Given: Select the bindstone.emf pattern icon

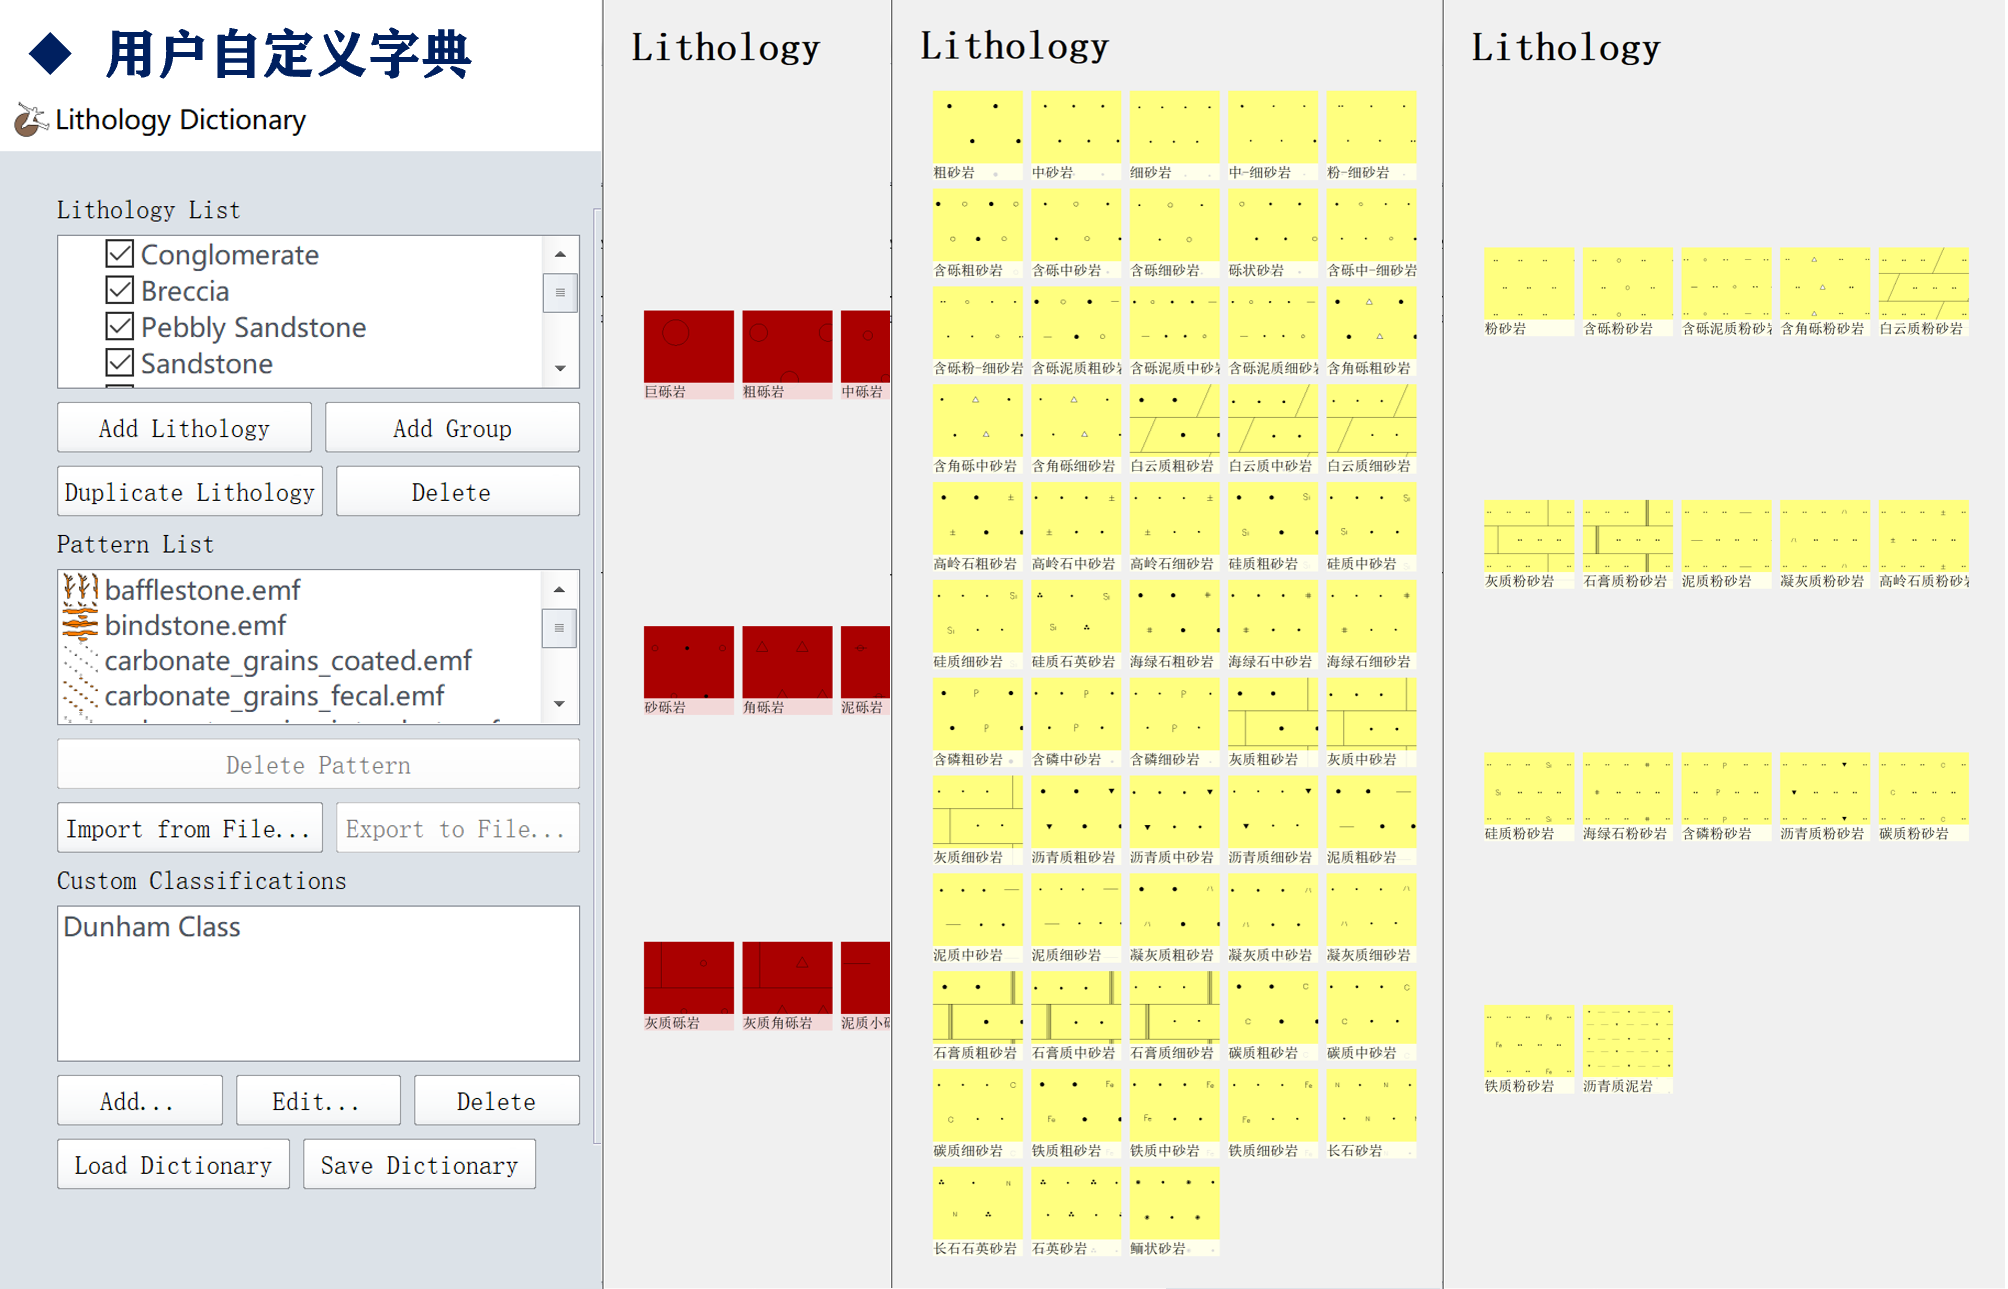Looking at the screenshot, I should (80, 624).
